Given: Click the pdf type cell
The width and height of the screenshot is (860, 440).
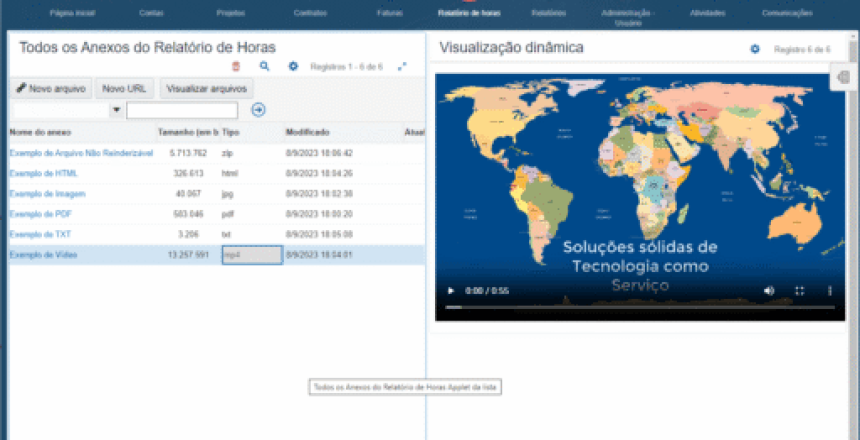Looking at the screenshot, I should pyautogui.click(x=228, y=214).
